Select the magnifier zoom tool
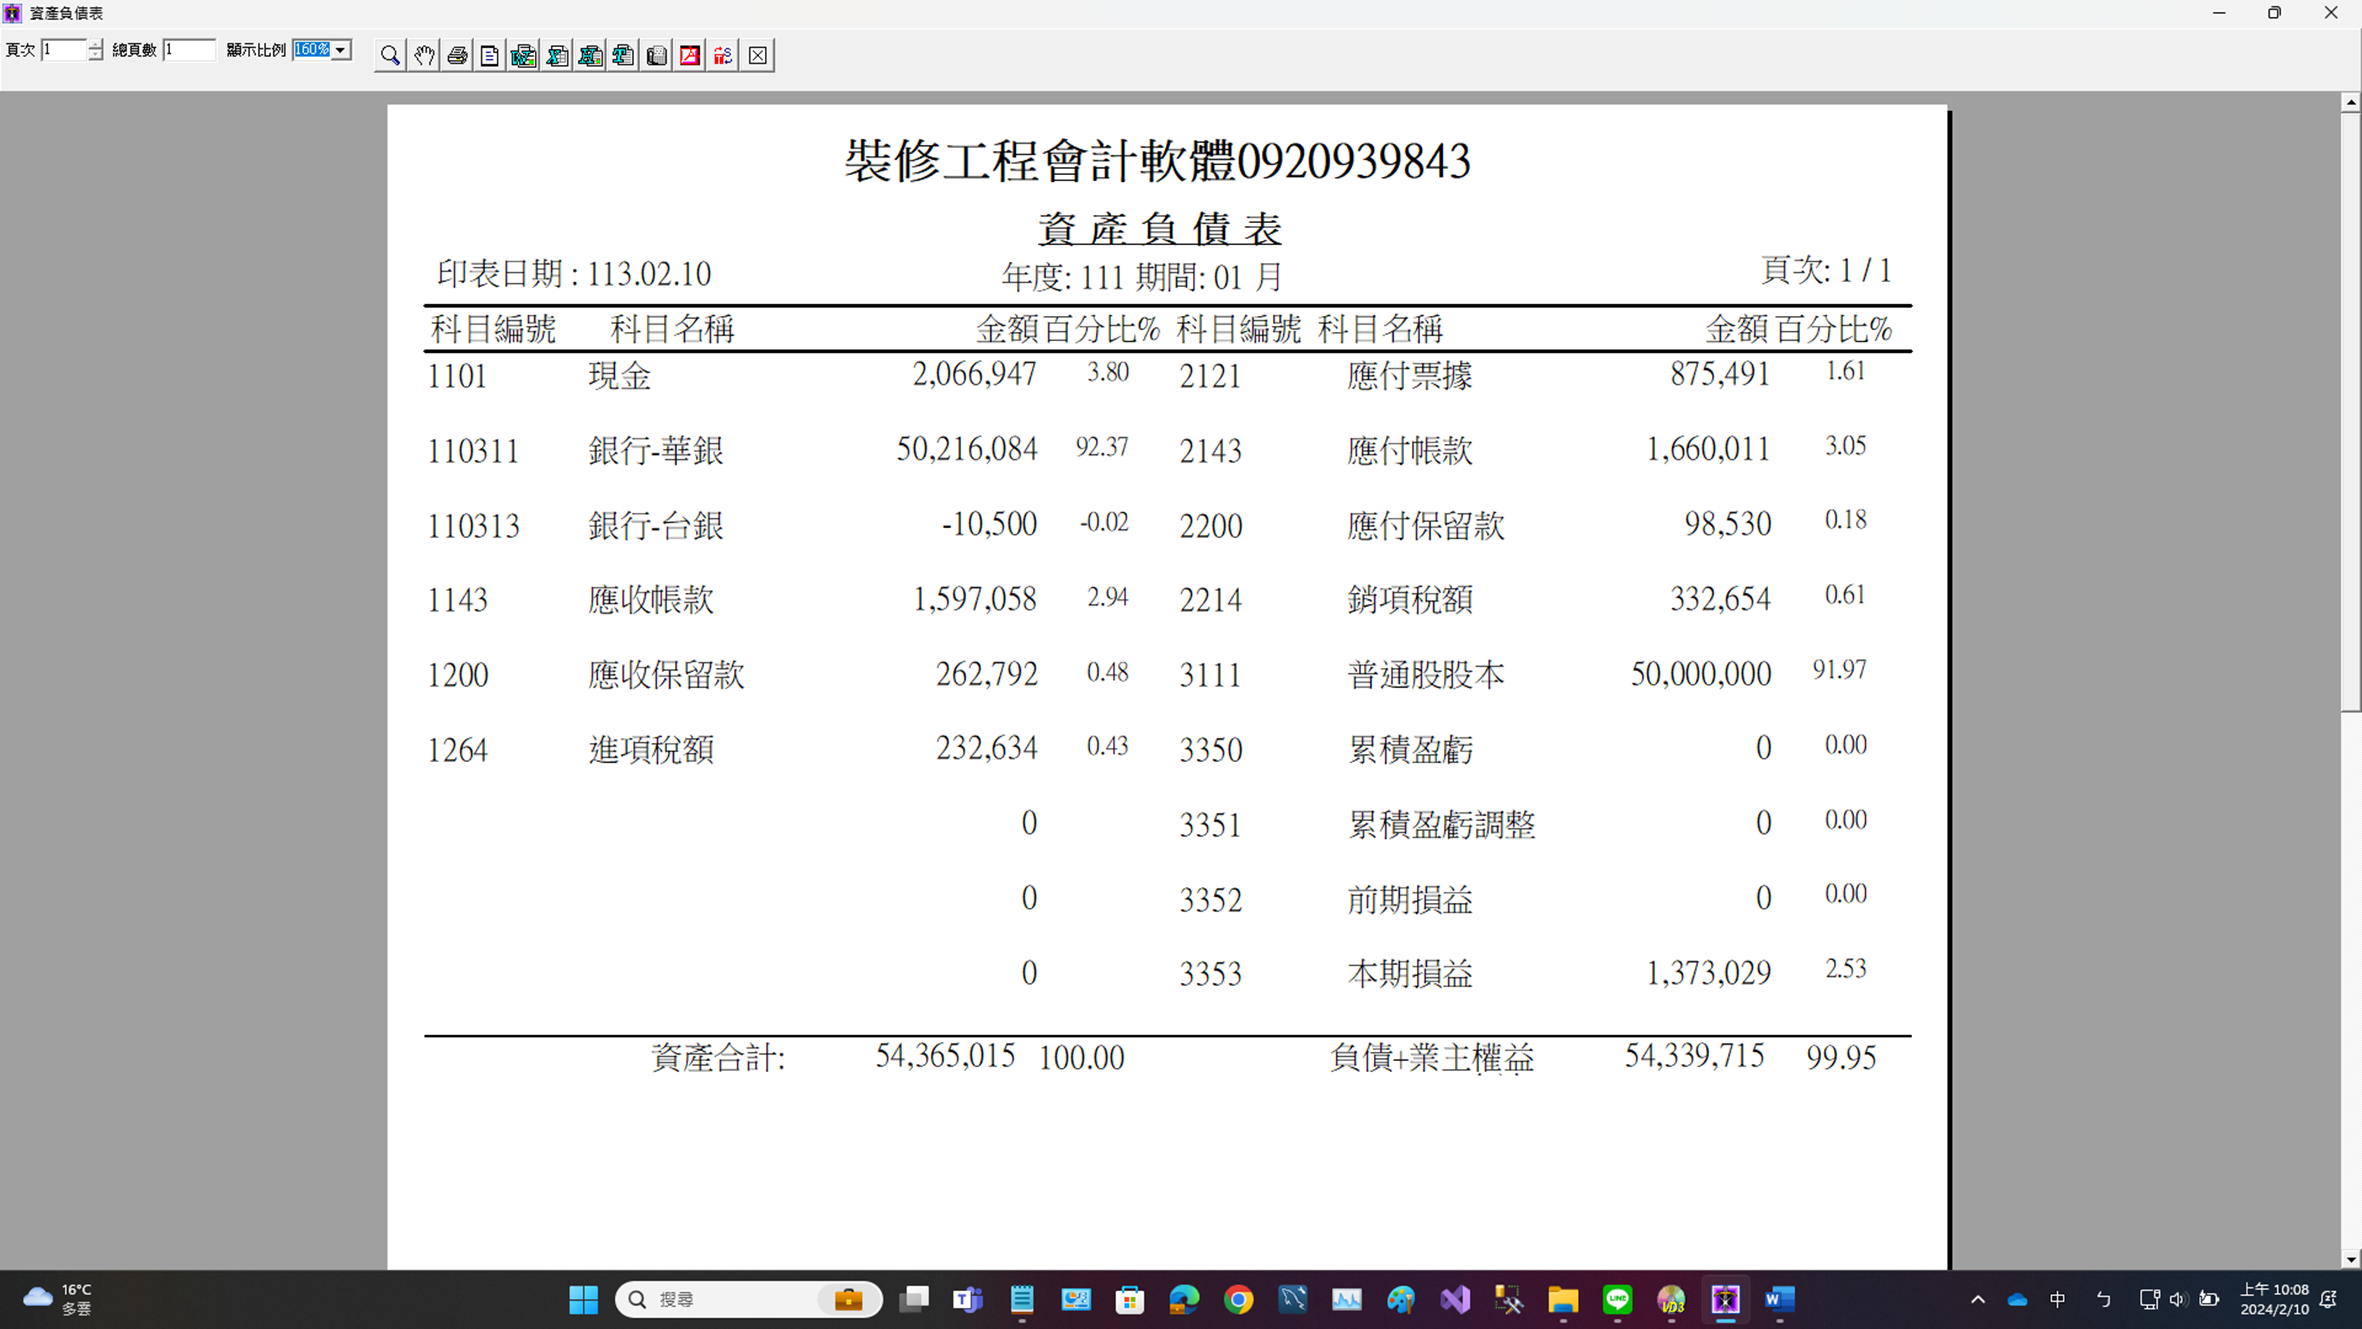 390,55
